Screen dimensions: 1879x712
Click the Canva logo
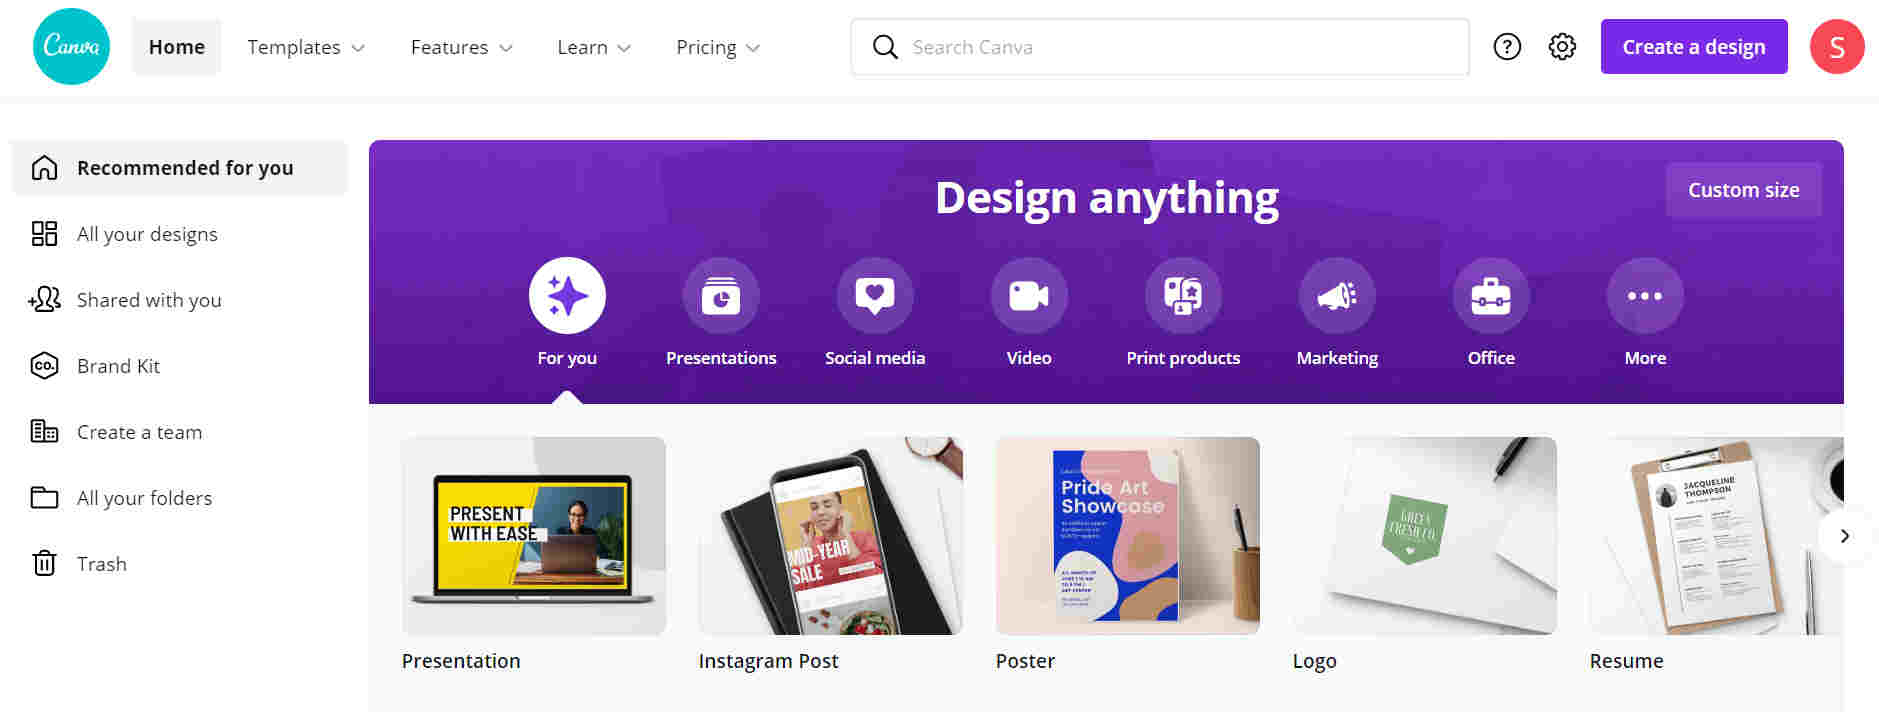point(70,46)
